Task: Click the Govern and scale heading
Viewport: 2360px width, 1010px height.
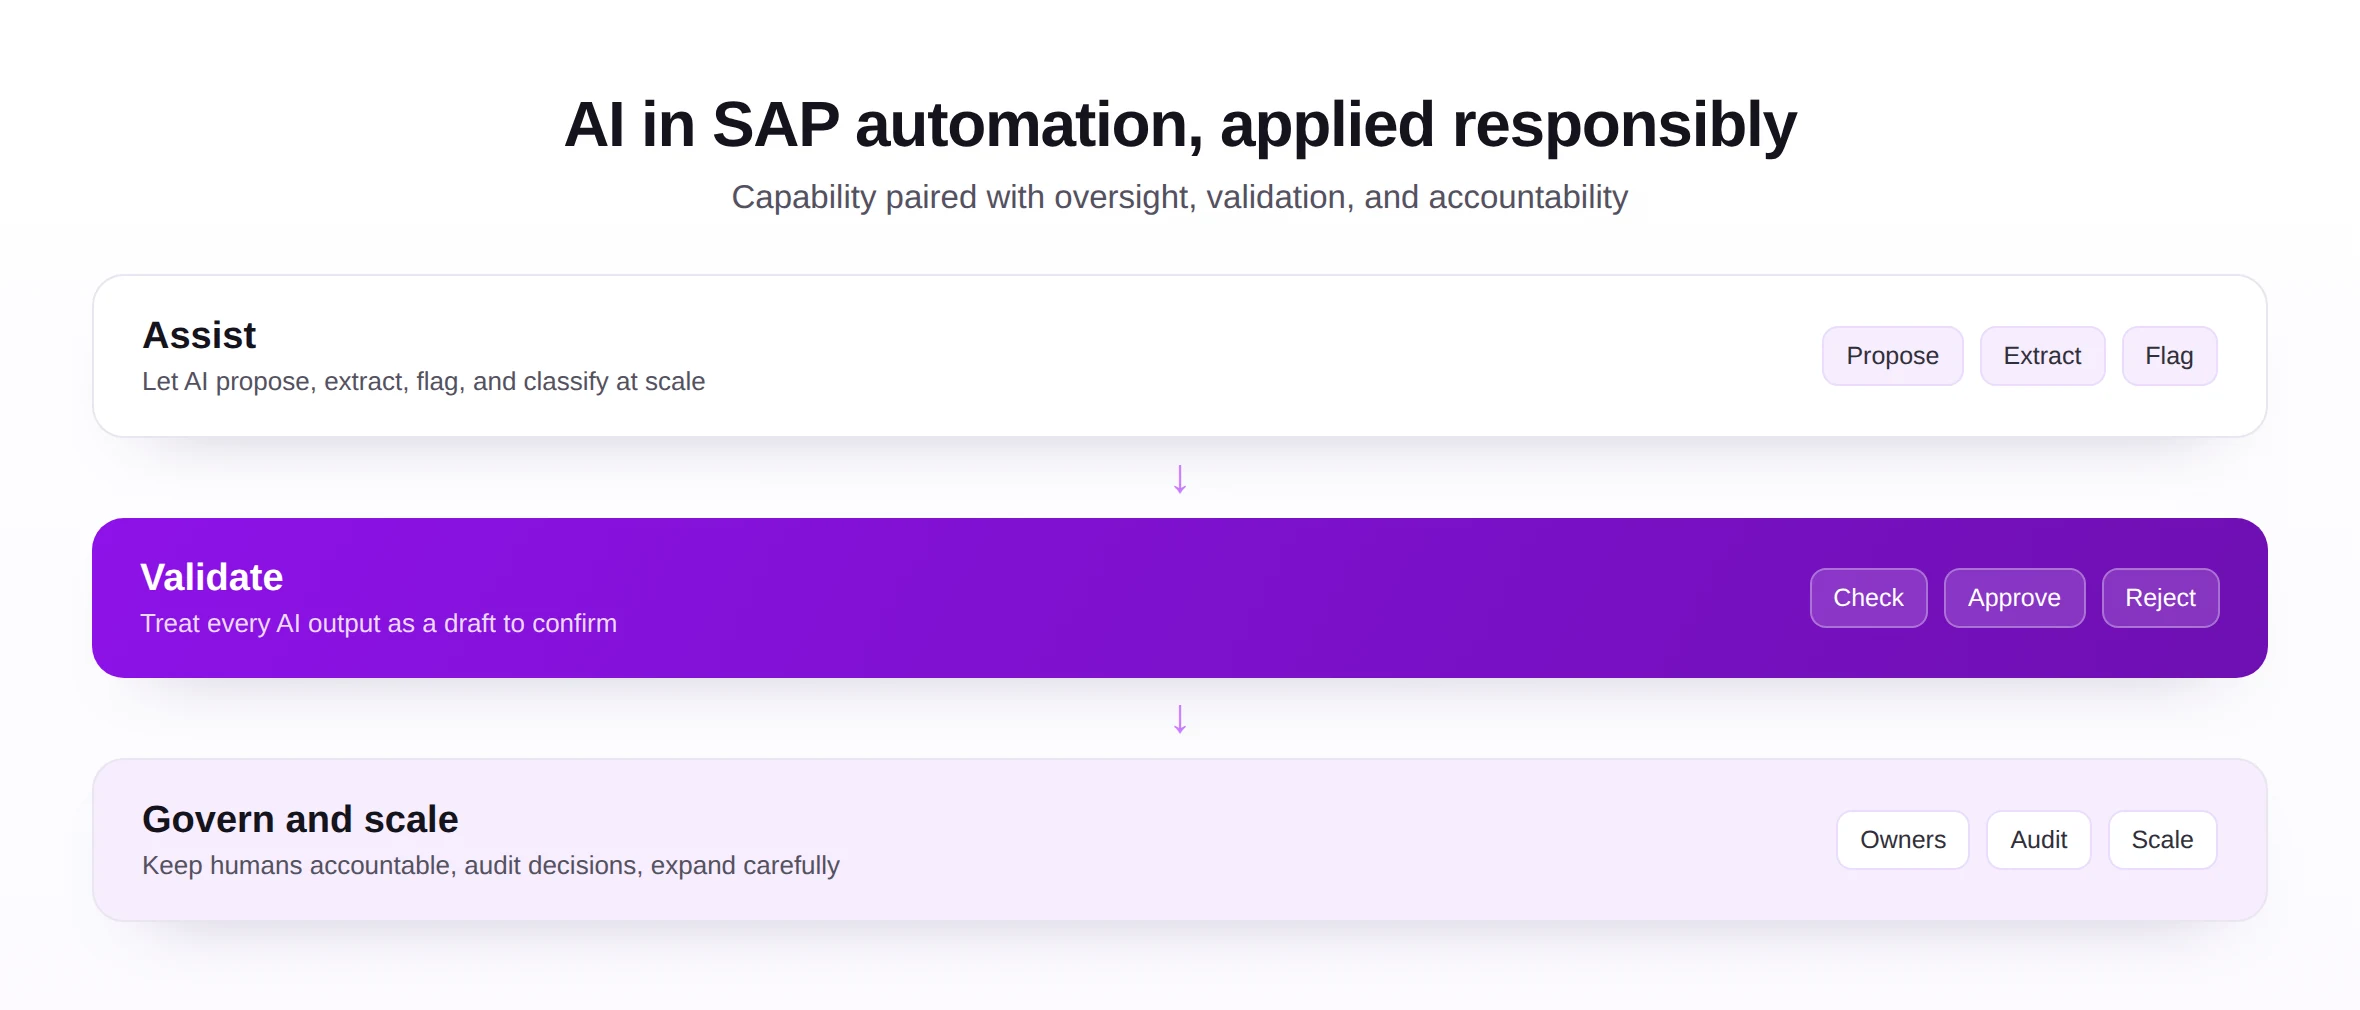Action: (x=300, y=819)
